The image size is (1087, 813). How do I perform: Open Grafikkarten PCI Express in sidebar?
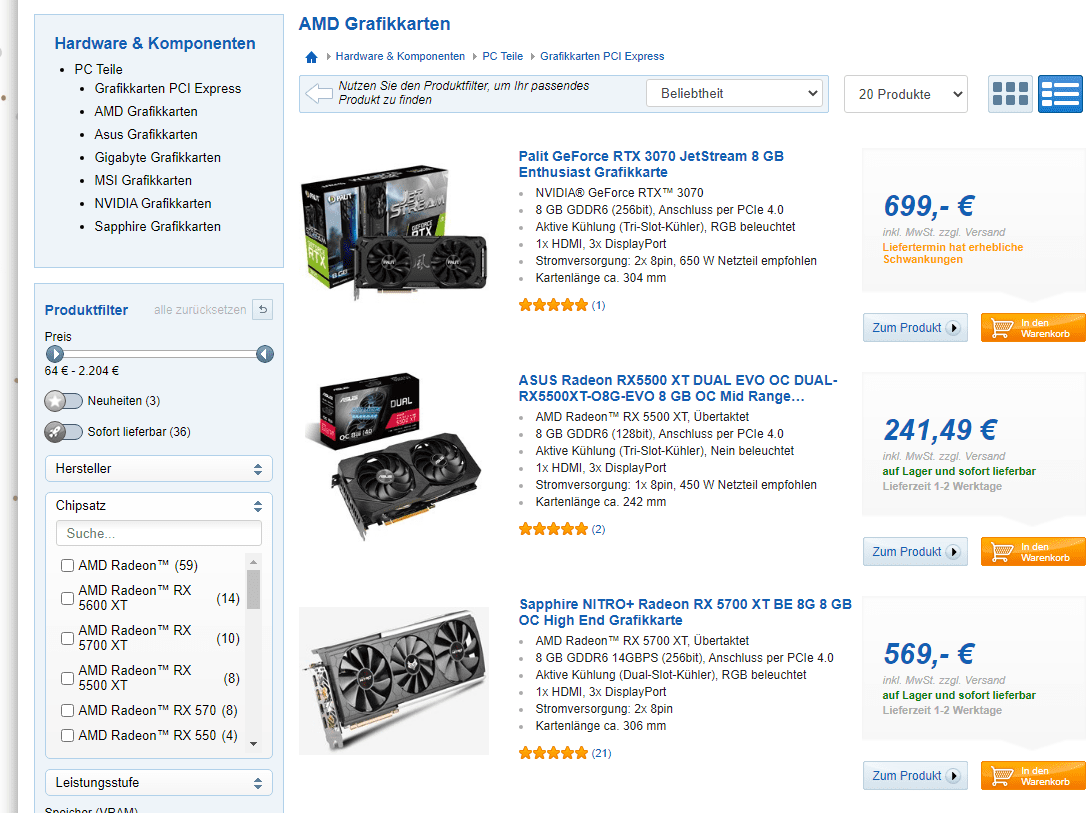(x=168, y=89)
